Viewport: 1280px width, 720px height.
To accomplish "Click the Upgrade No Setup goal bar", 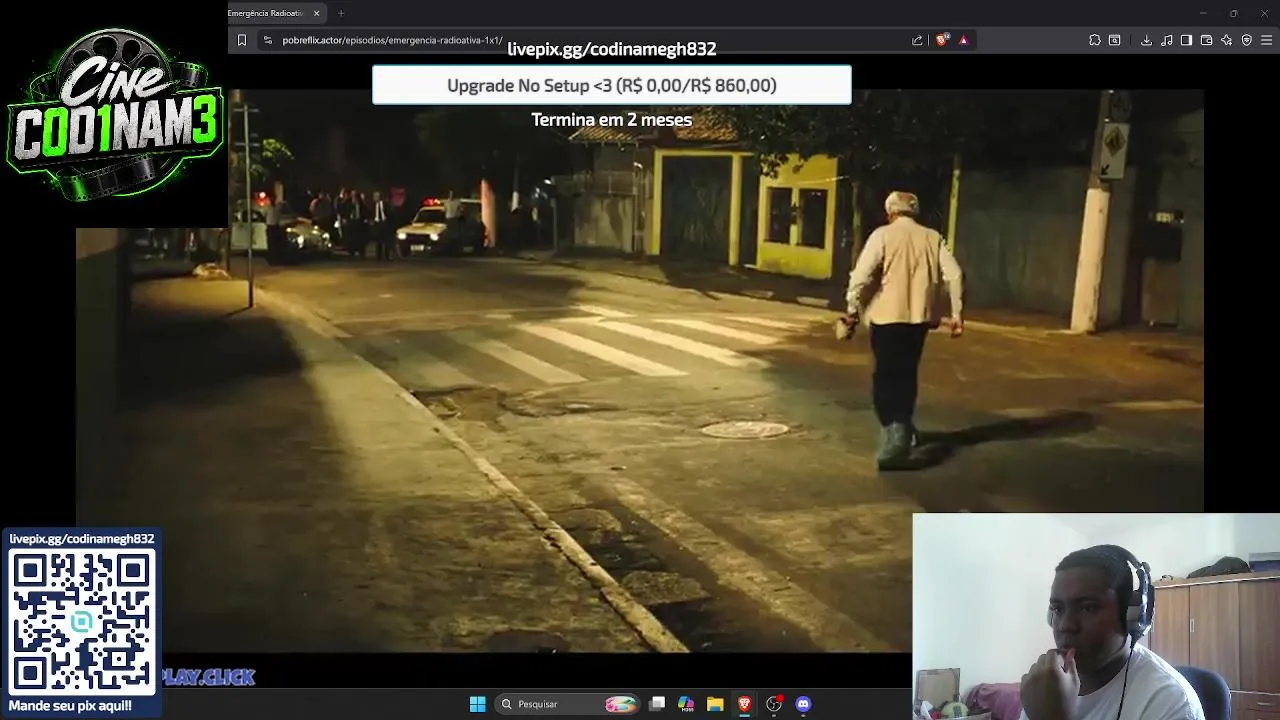I will (x=612, y=85).
